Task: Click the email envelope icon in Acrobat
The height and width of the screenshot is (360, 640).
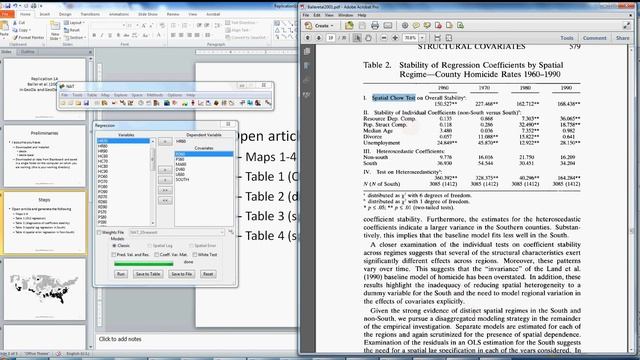Action: pos(387,26)
